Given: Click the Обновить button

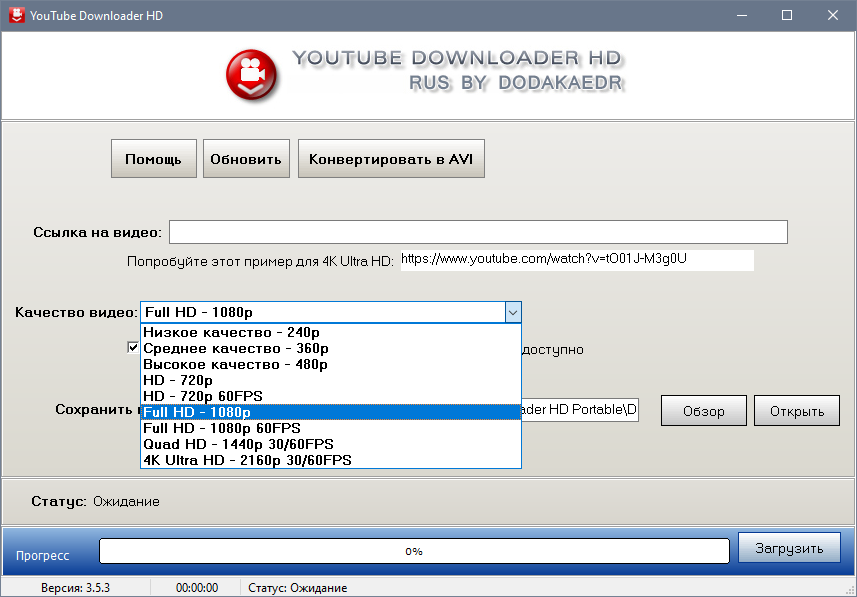Looking at the screenshot, I should [247, 159].
